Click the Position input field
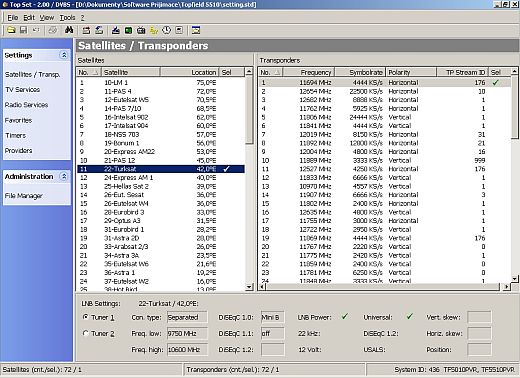 click(x=479, y=350)
